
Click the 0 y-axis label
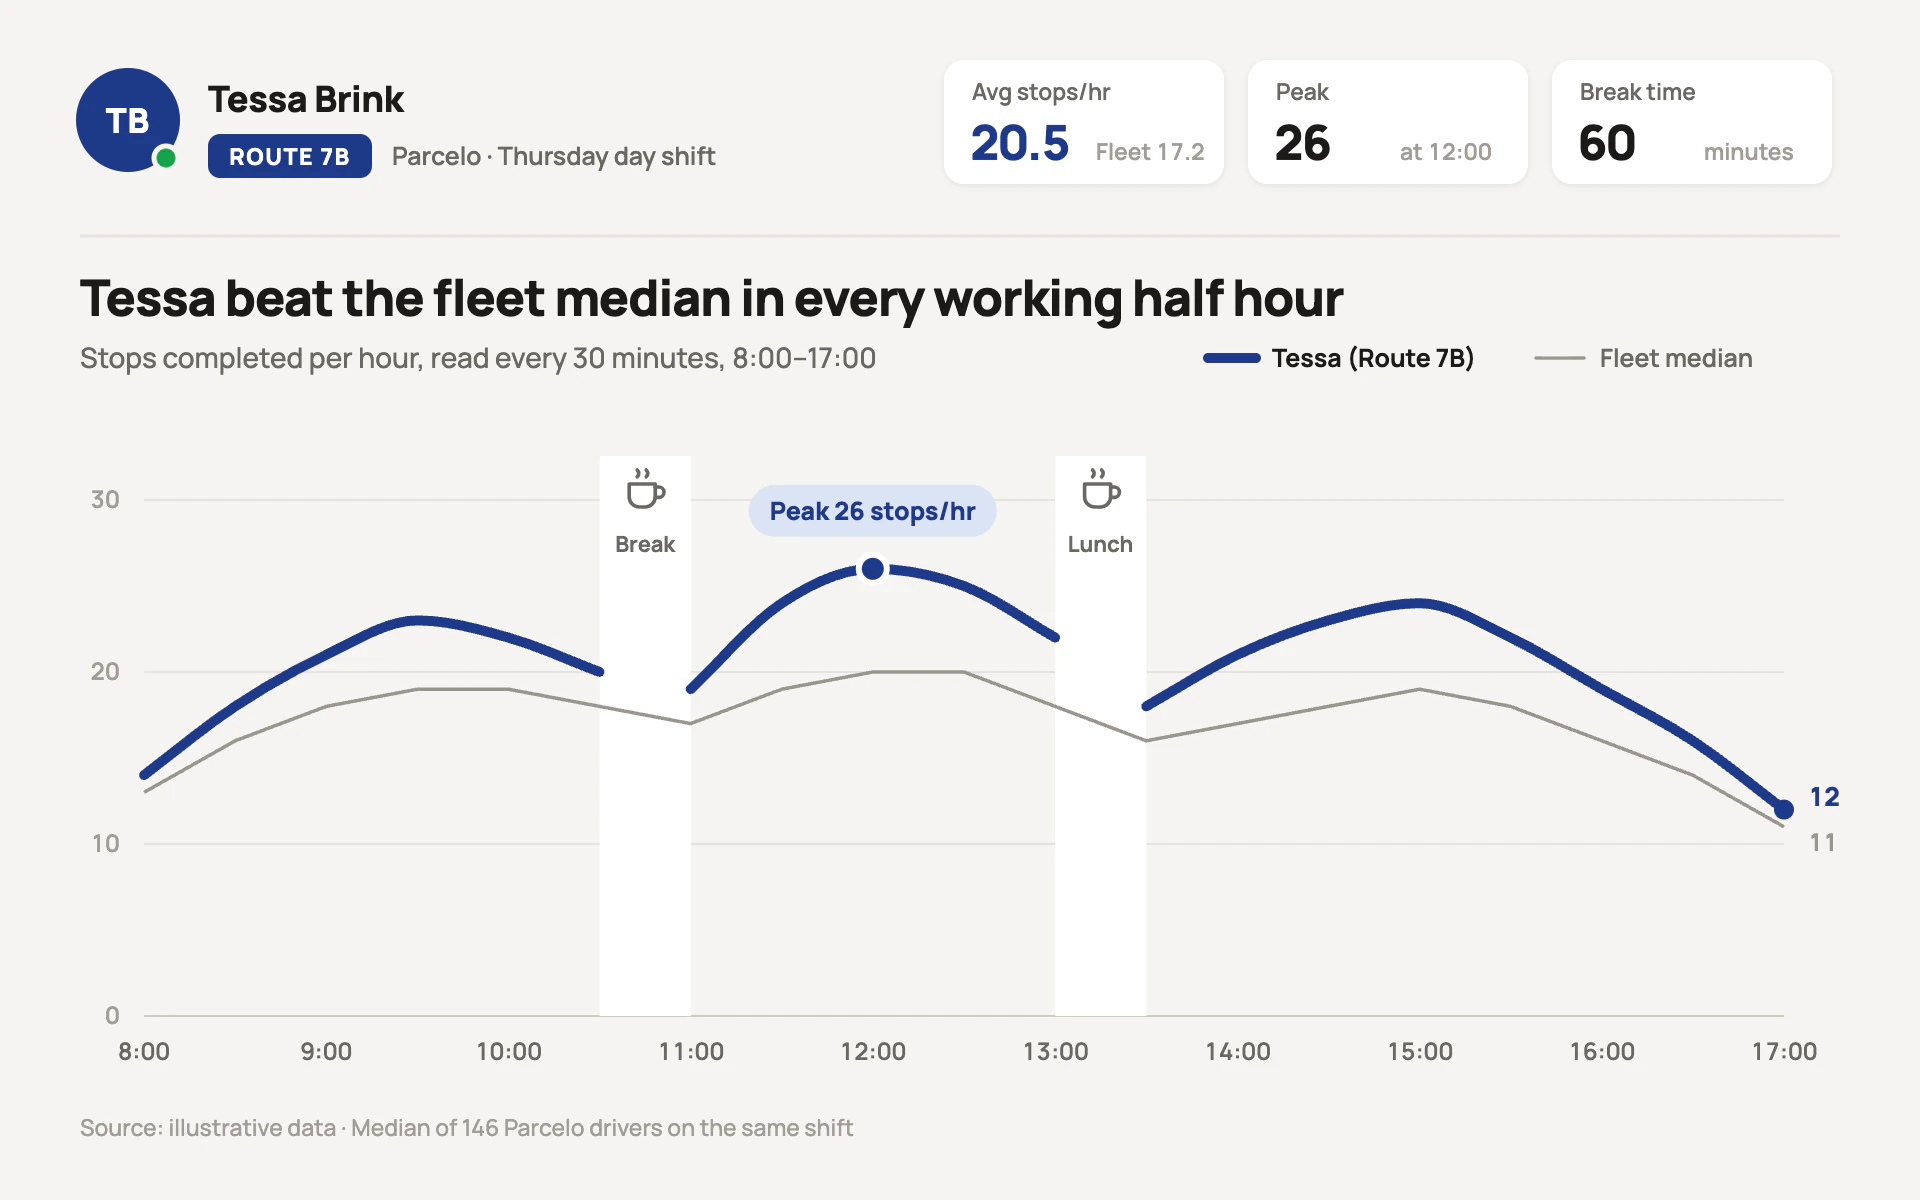[112, 1015]
